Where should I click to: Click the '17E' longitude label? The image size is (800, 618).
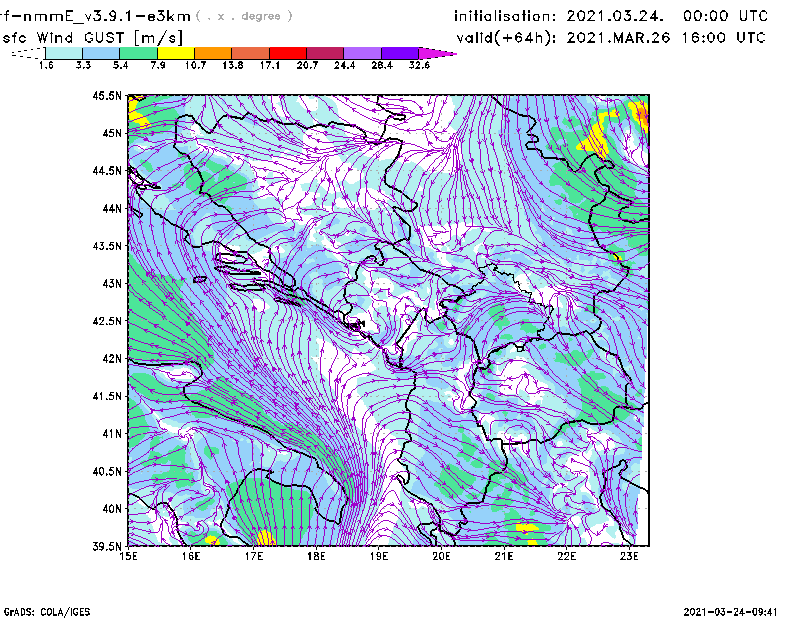(254, 556)
